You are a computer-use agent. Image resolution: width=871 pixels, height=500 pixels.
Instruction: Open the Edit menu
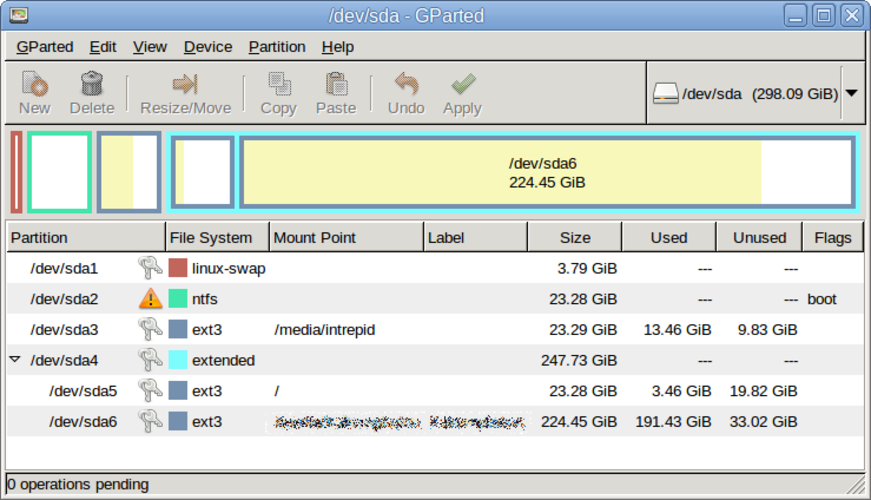[103, 47]
